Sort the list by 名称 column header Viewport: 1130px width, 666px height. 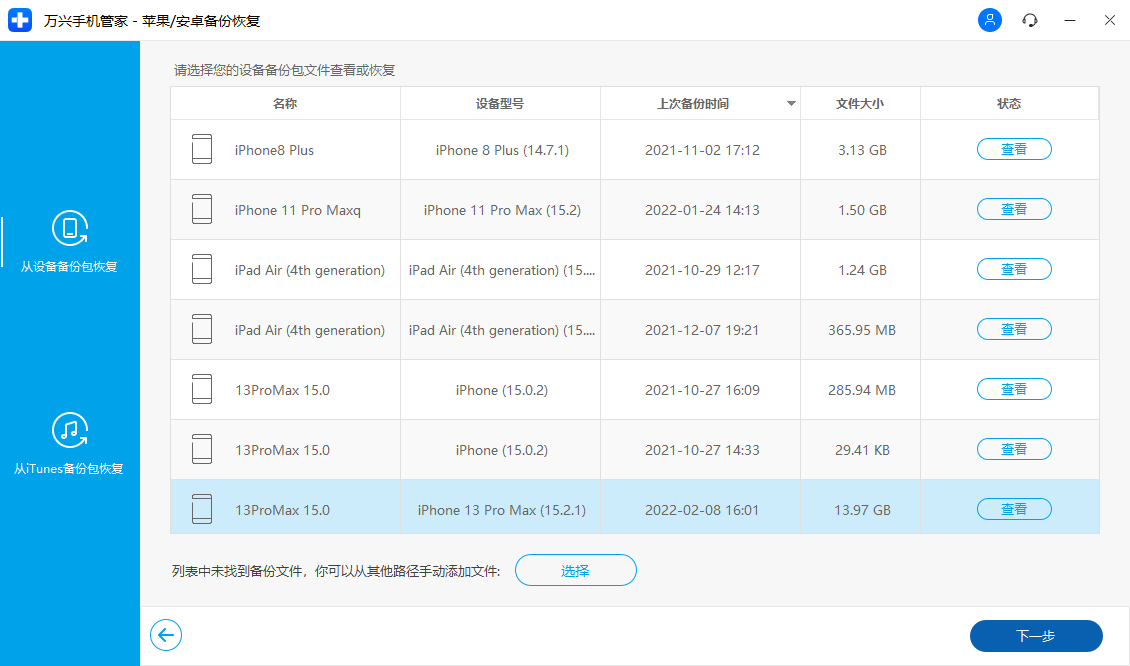tap(284, 103)
